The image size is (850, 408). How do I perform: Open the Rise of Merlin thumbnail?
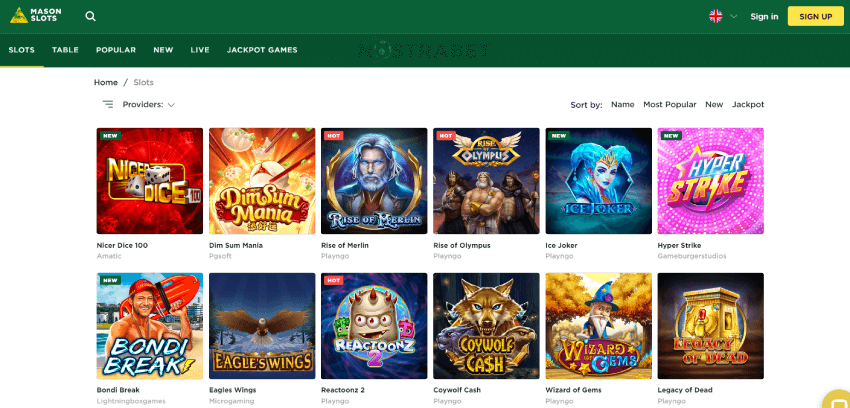coord(374,181)
